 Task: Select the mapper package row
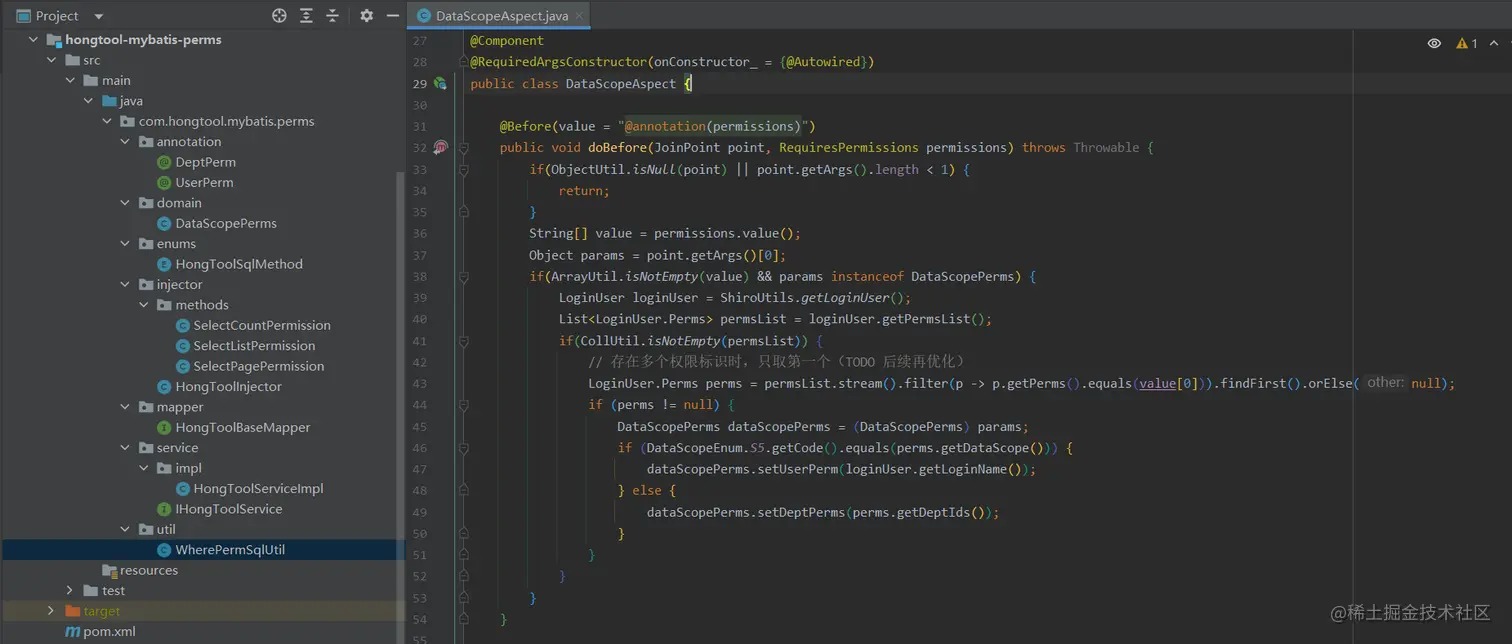pyautogui.click(x=203, y=407)
